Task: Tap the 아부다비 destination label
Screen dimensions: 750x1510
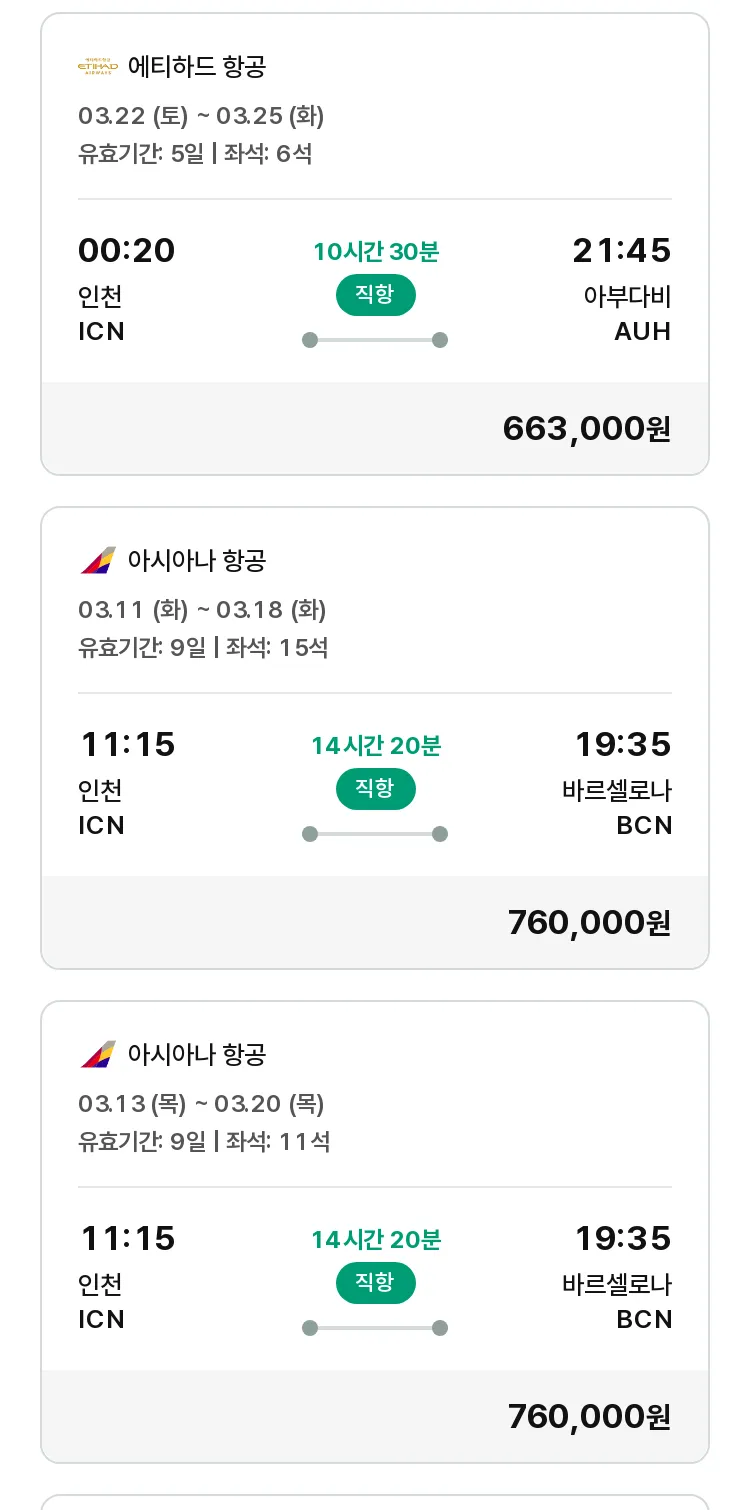Action: 627,297
